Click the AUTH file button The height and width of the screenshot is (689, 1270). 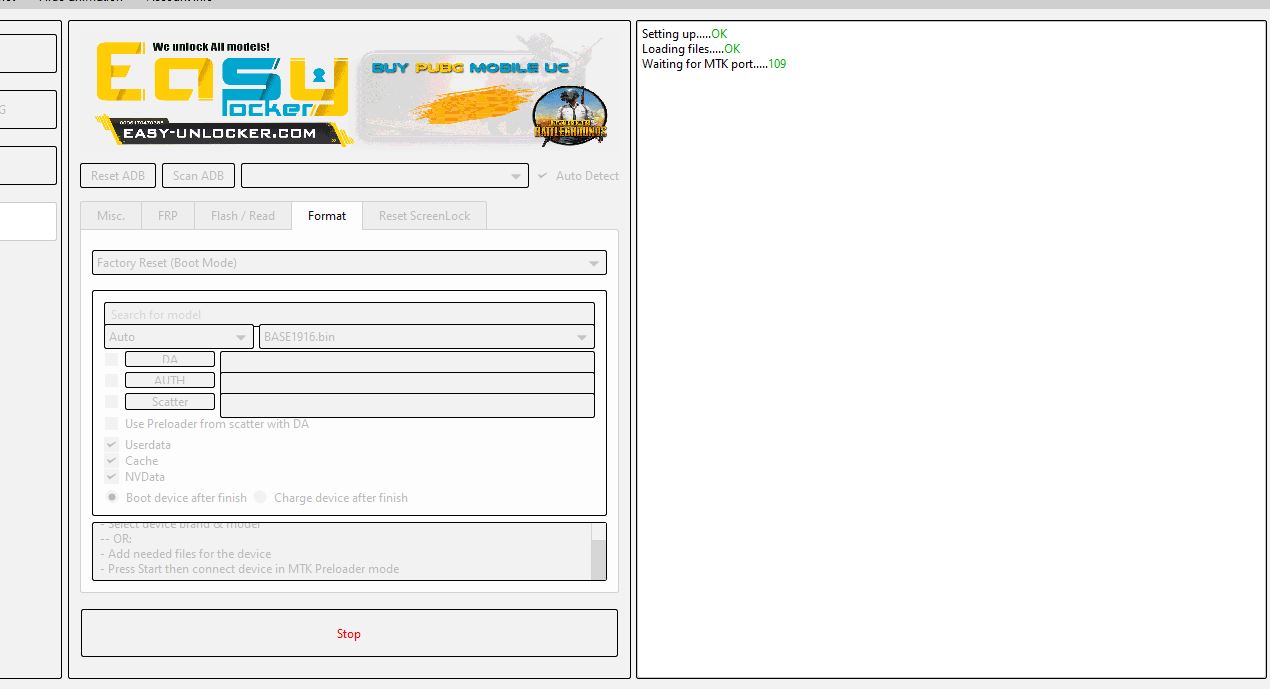(170, 380)
